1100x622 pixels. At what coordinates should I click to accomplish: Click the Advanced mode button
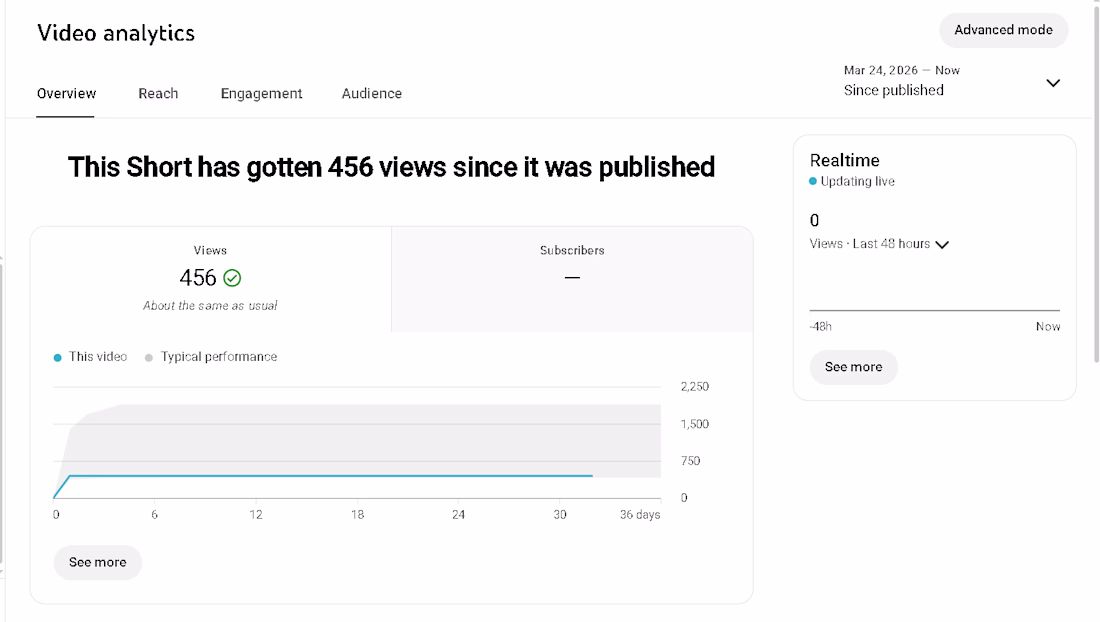(x=1003, y=30)
